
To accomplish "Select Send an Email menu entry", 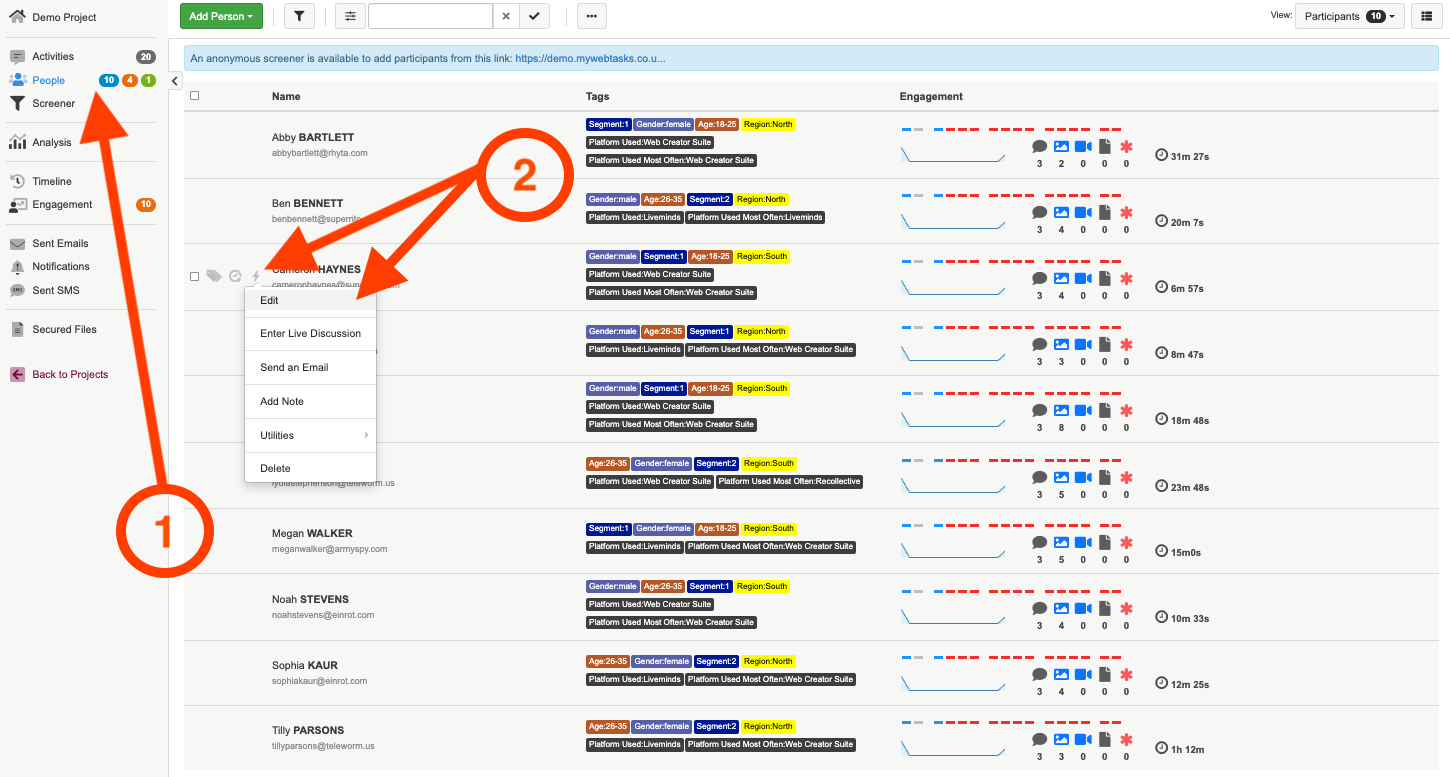I will [310, 367].
